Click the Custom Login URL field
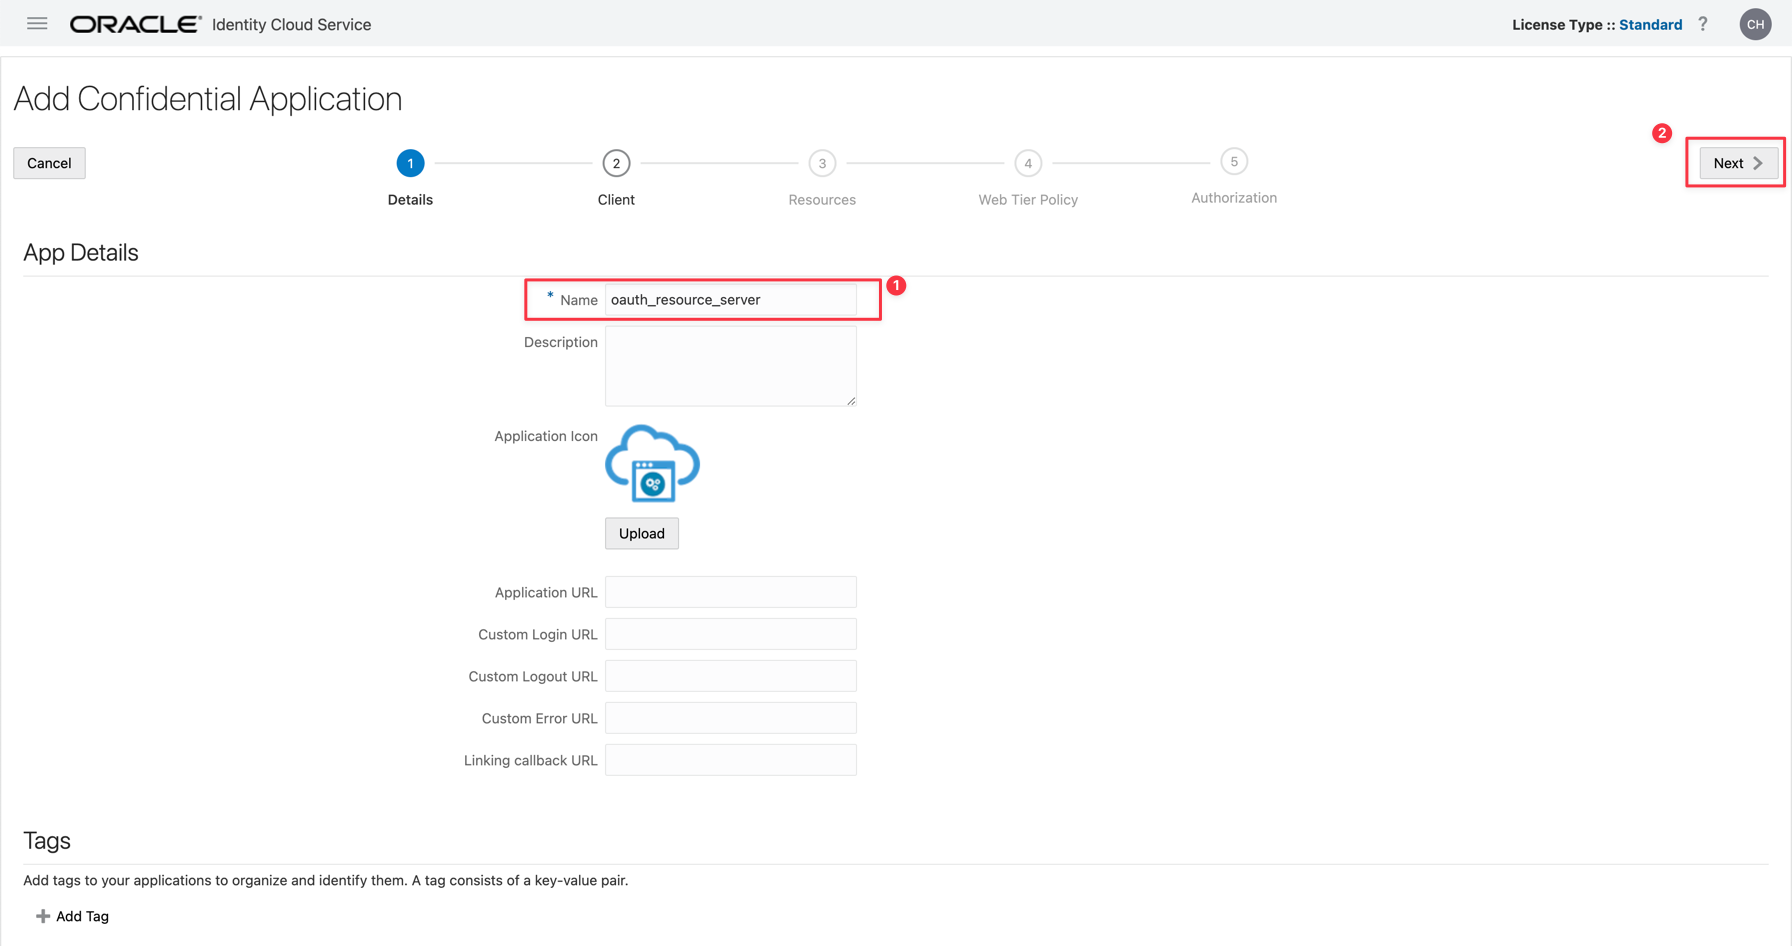This screenshot has width=1792, height=946. (x=730, y=634)
